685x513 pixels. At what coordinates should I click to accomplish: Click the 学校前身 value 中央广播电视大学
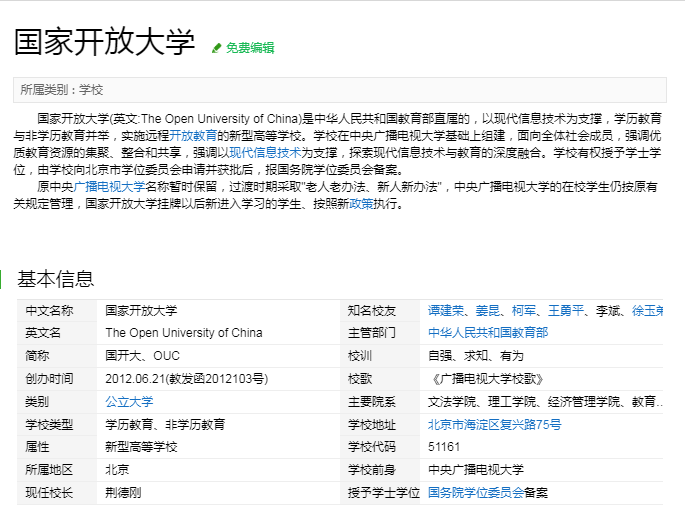(476, 470)
